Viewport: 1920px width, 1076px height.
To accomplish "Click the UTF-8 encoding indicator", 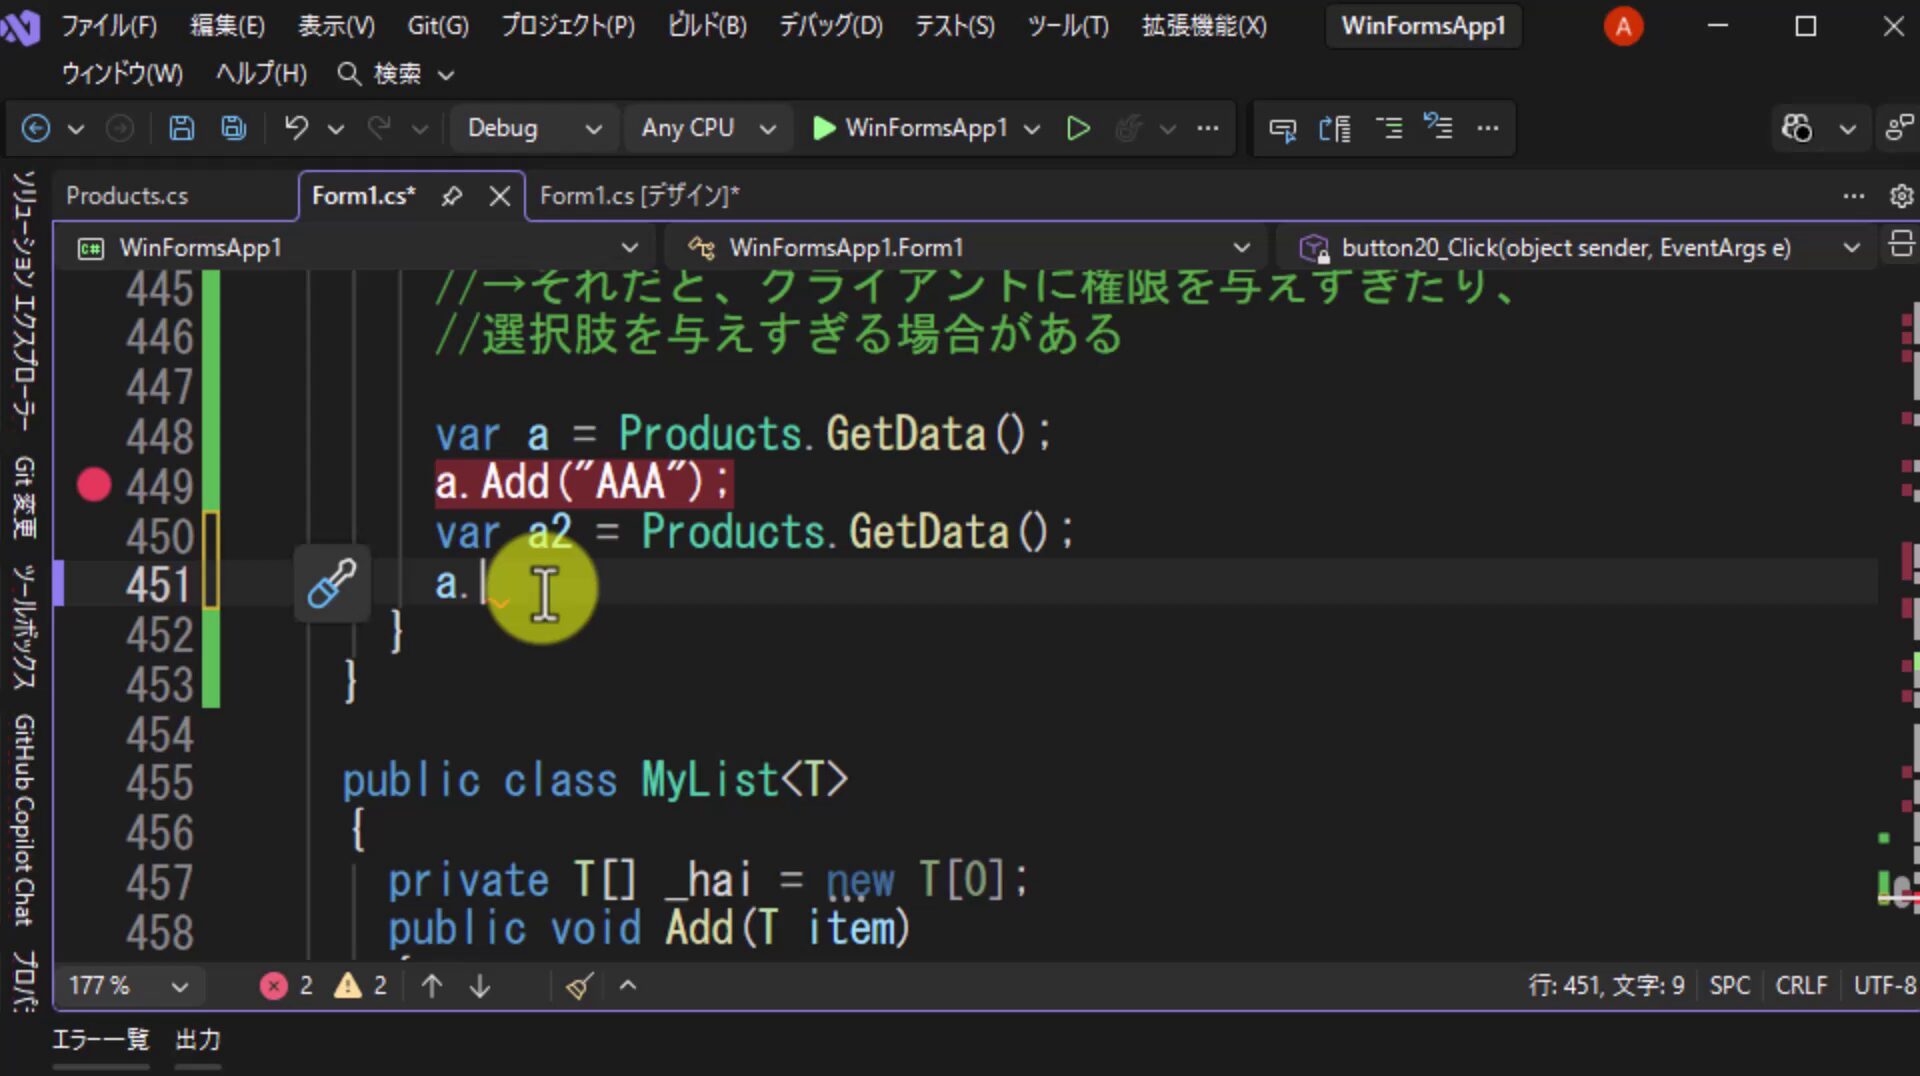I will pyautogui.click(x=1885, y=986).
